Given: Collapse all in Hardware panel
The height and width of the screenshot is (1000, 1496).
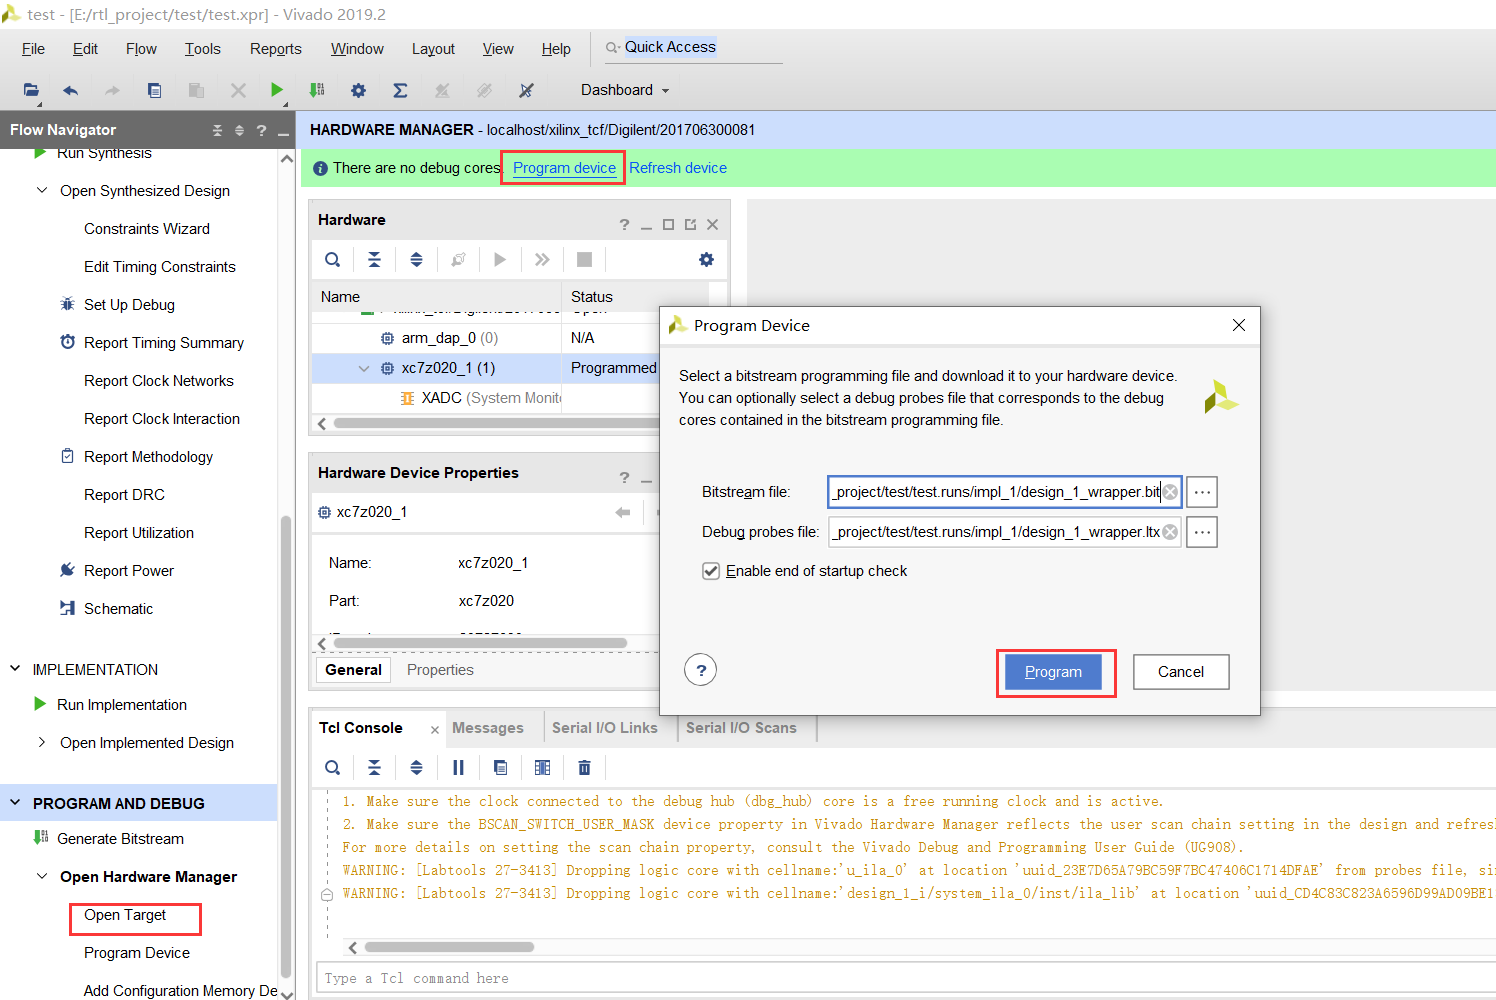Looking at the screenshot, I should (374, 260).
